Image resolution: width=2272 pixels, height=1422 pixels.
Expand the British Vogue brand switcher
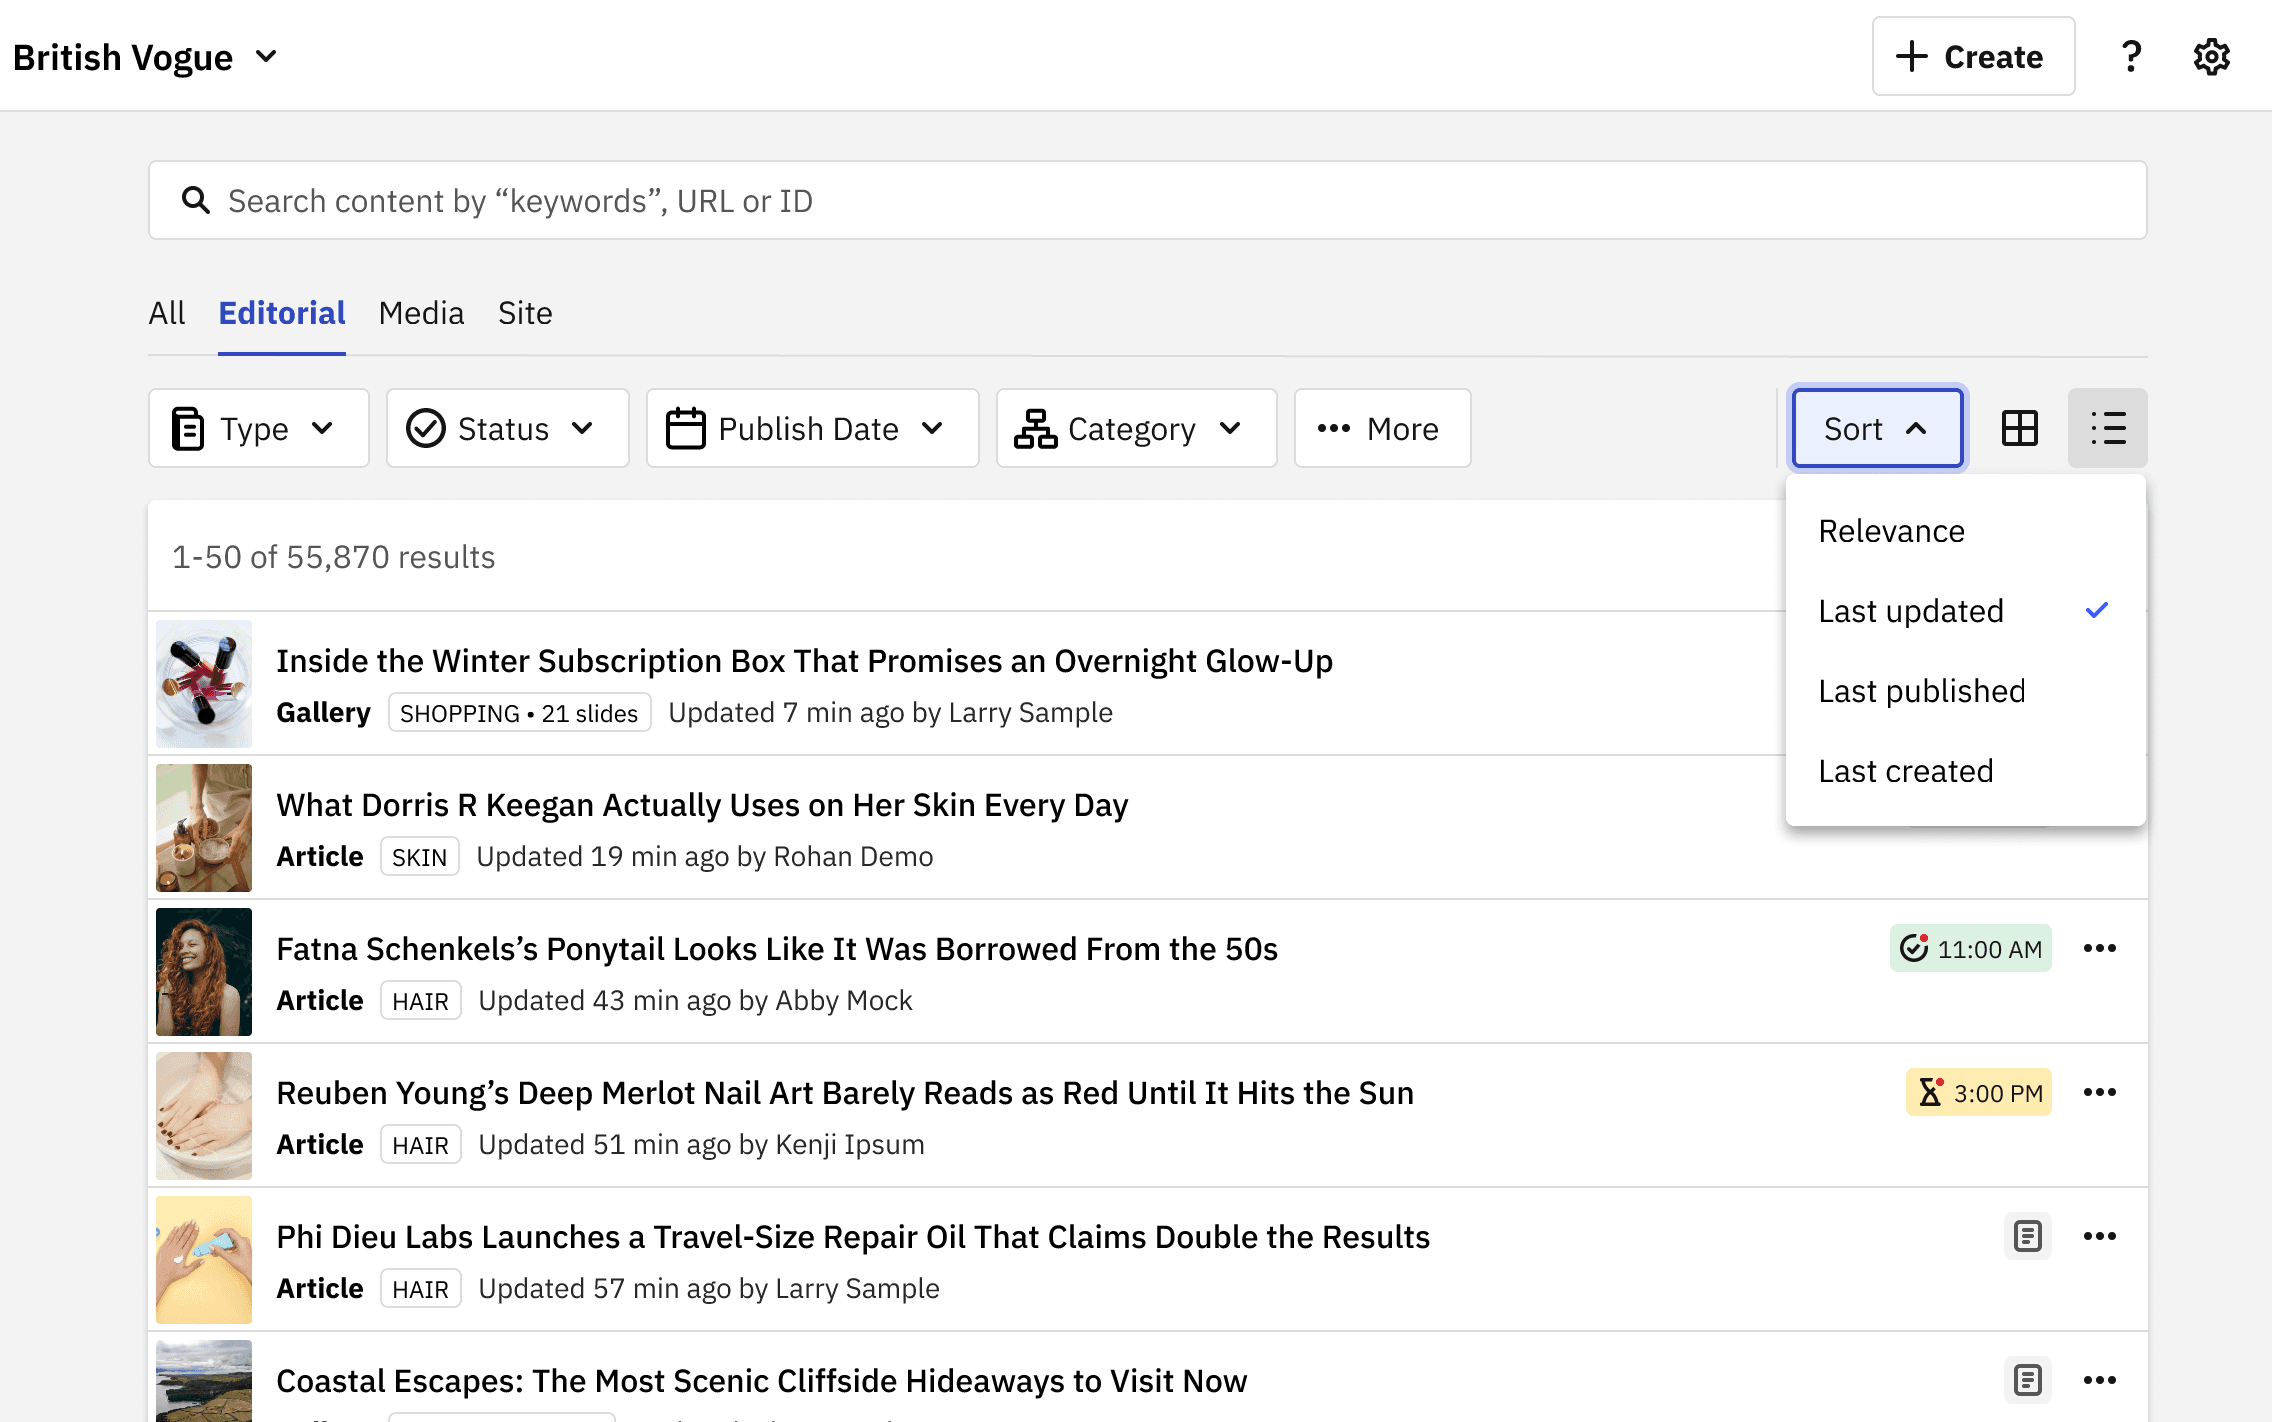146,57
